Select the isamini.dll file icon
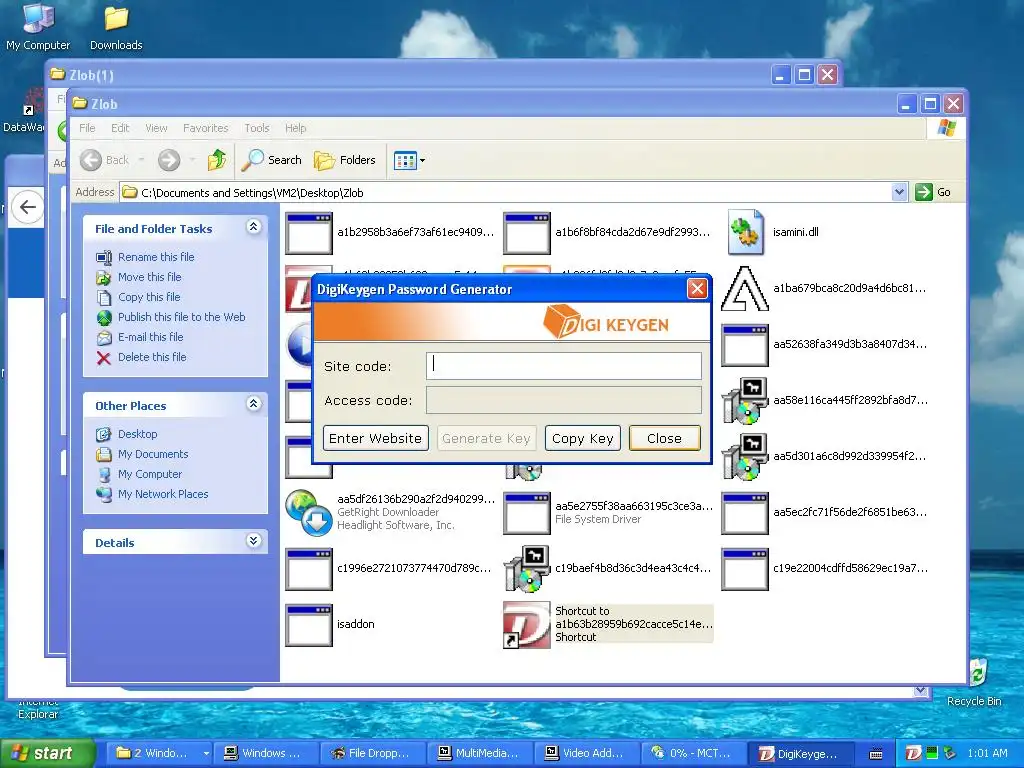 (745, 232)
